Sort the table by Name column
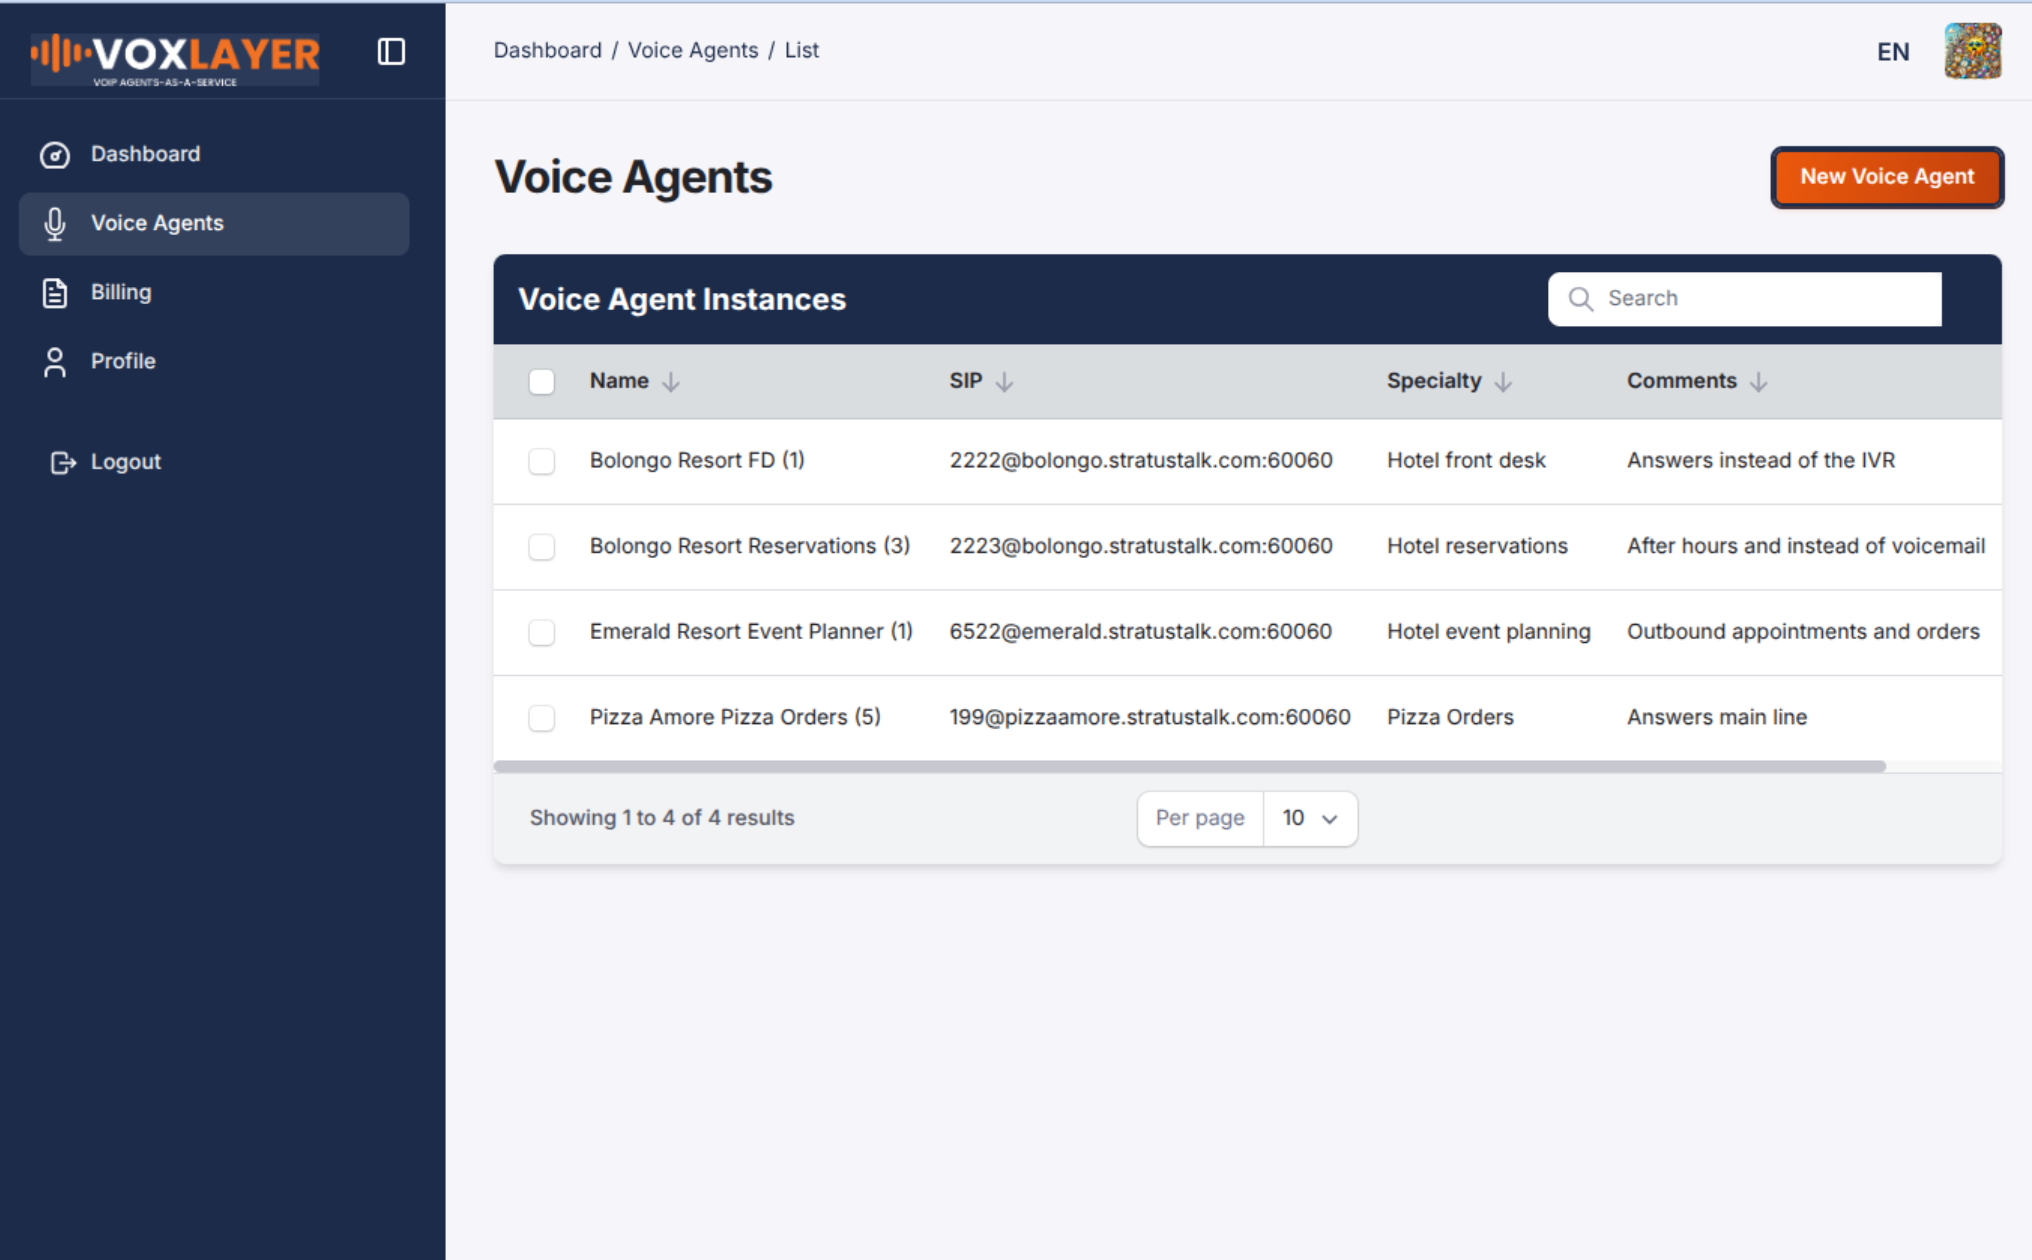The image size is (2032, 1260). [x=634, y=381]
